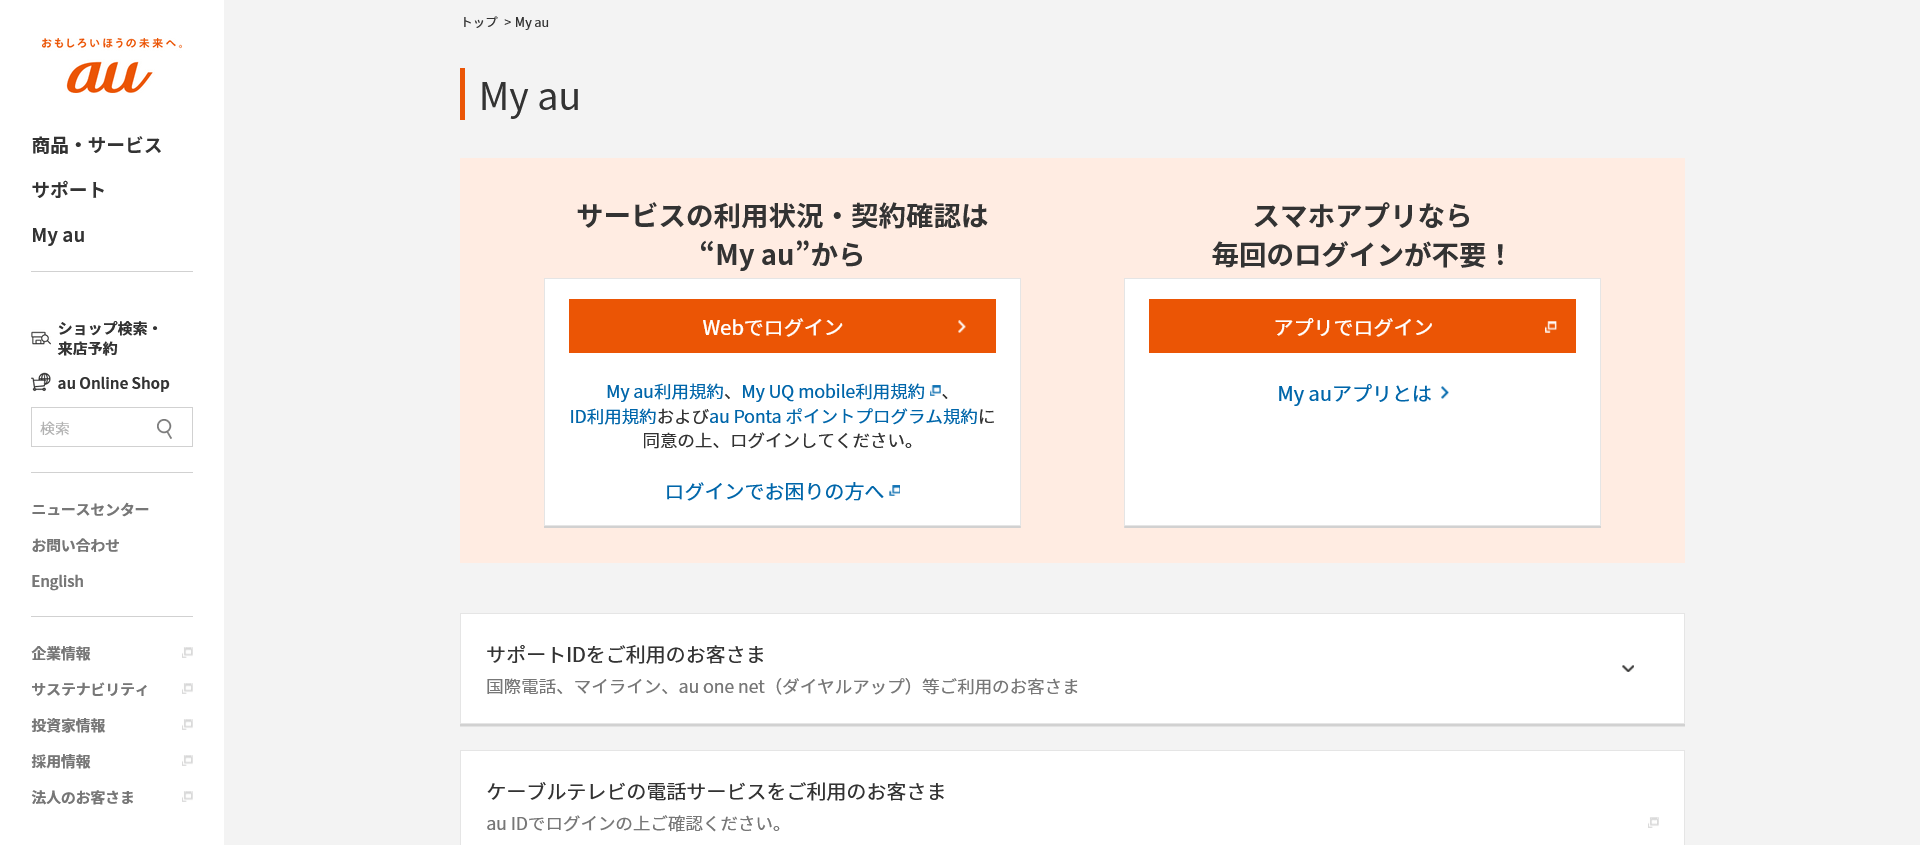Select My au in sidebar menu
The image size is (1920, 845).
58,235
